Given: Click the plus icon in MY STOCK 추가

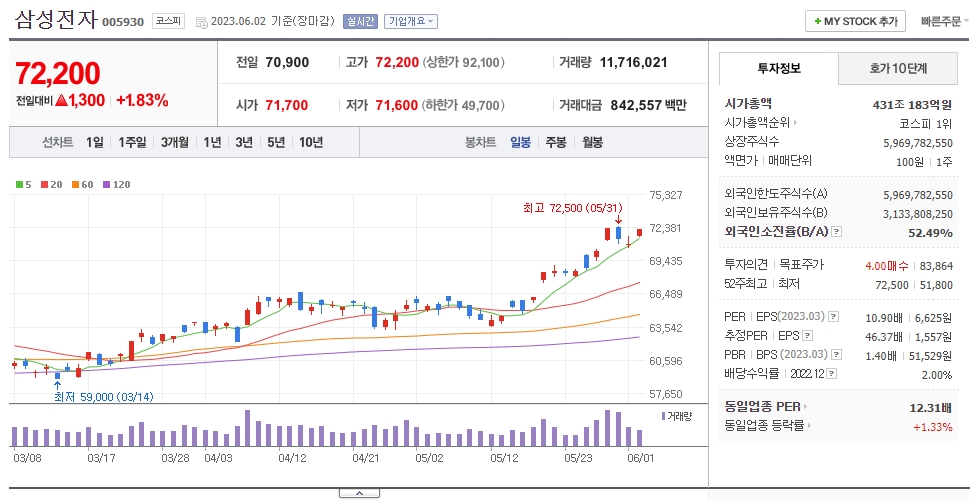Looking at the screenshot, I should [817, 21].
